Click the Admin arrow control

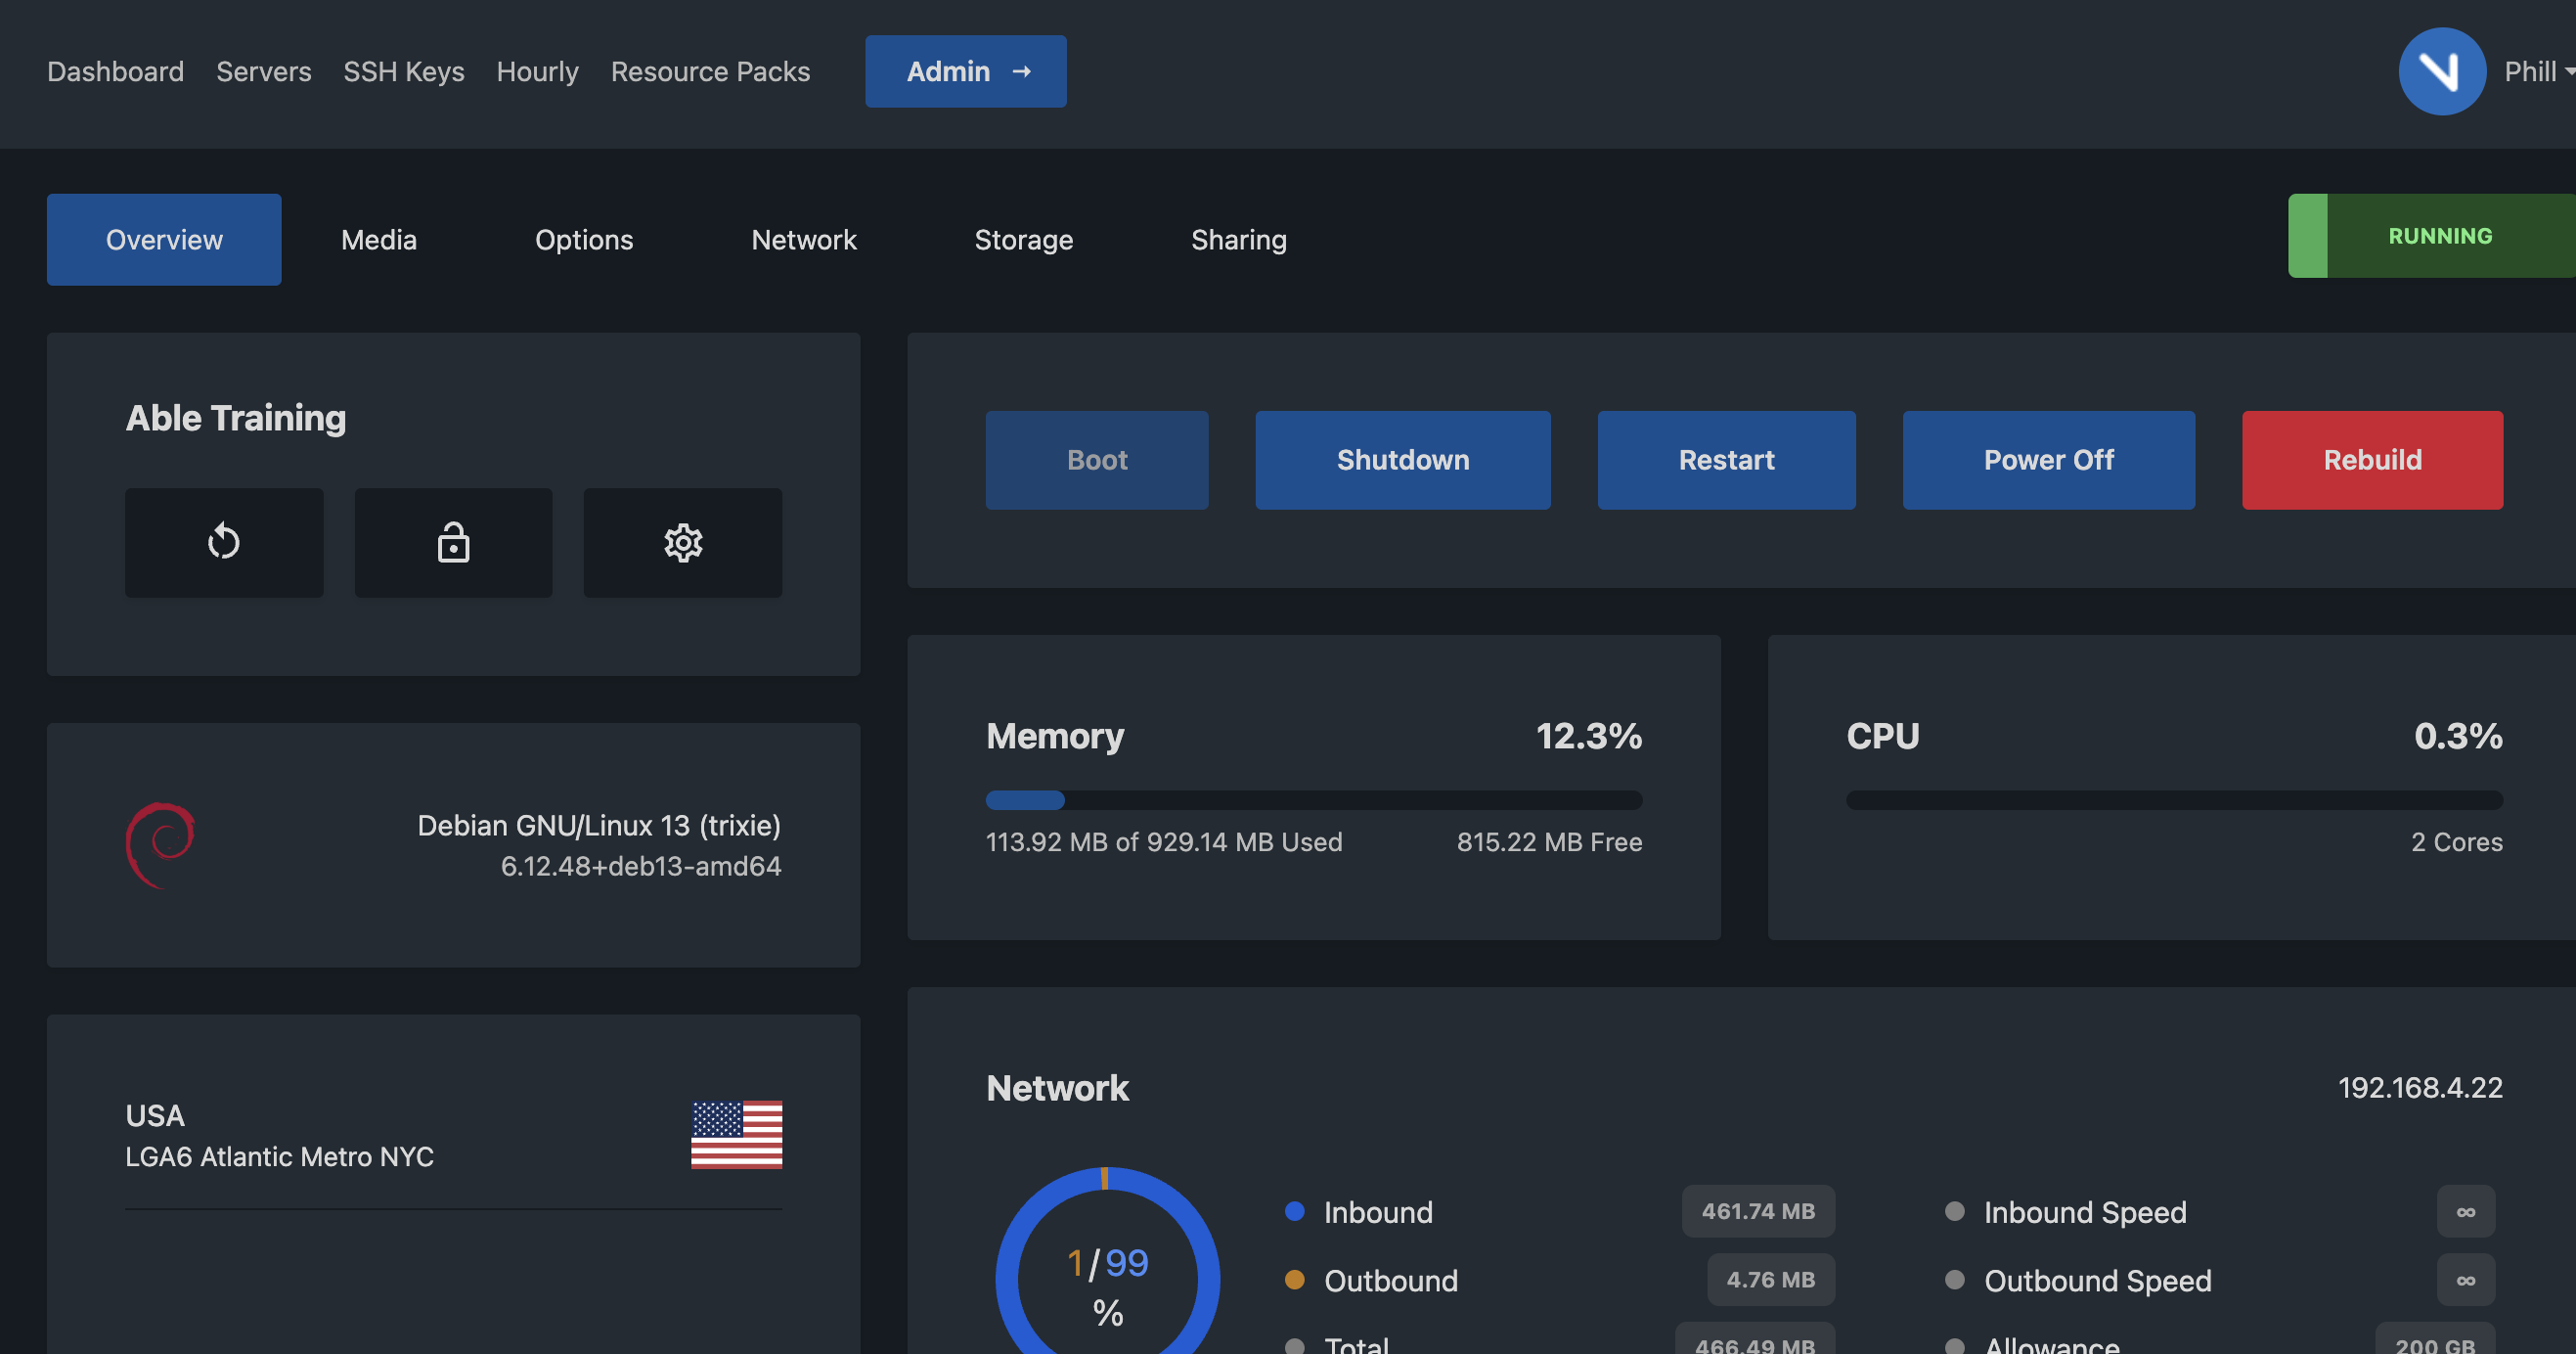coord(1023,71)
